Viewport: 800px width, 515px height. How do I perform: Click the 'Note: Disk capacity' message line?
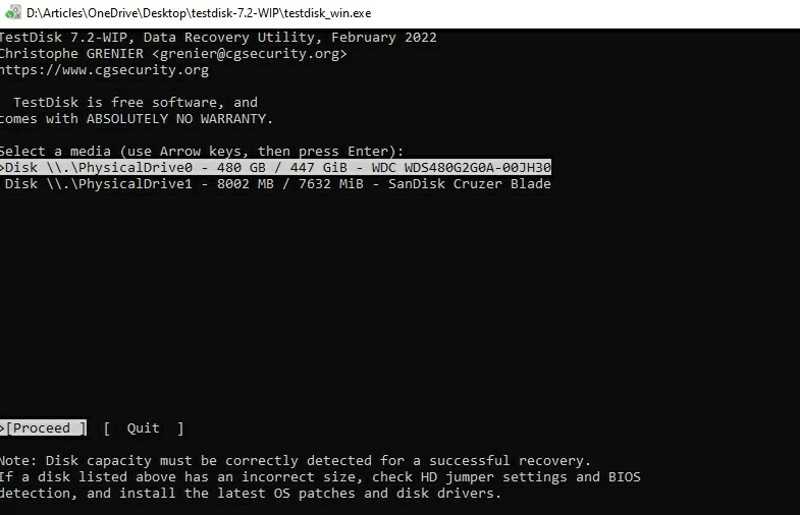click(295, 460)
